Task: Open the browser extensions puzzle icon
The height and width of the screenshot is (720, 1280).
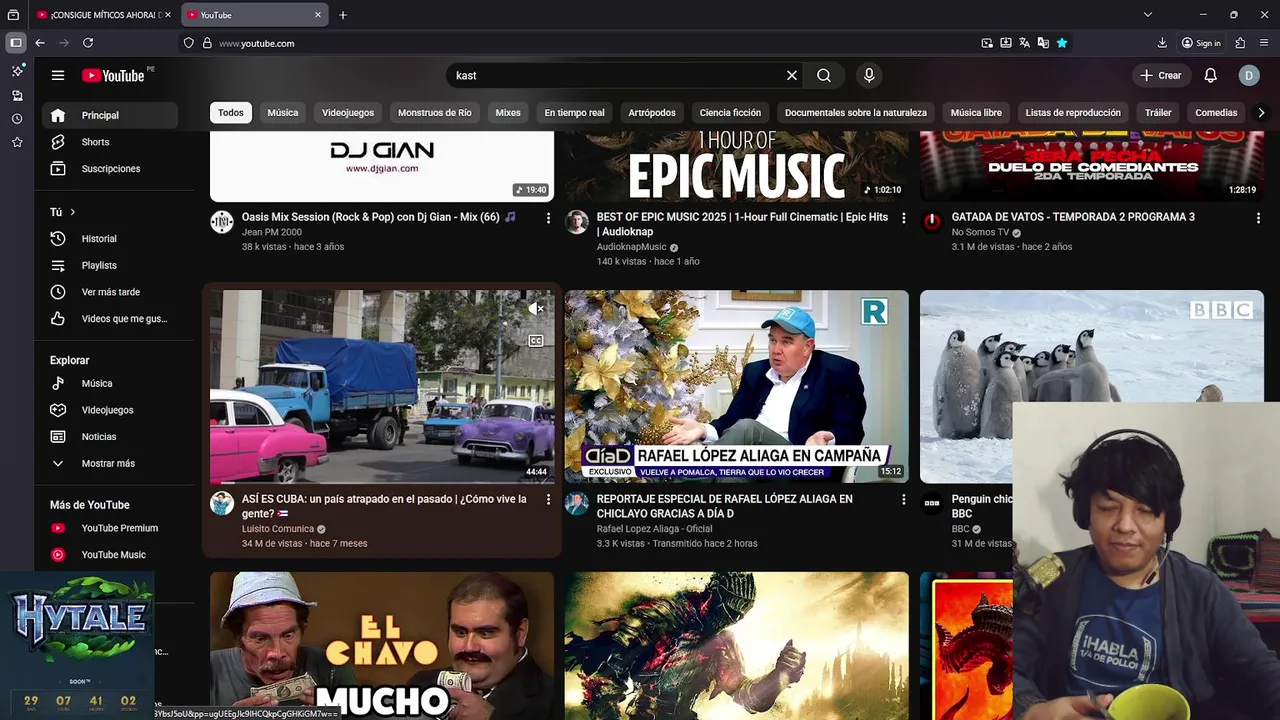Action: (1240, 43)
